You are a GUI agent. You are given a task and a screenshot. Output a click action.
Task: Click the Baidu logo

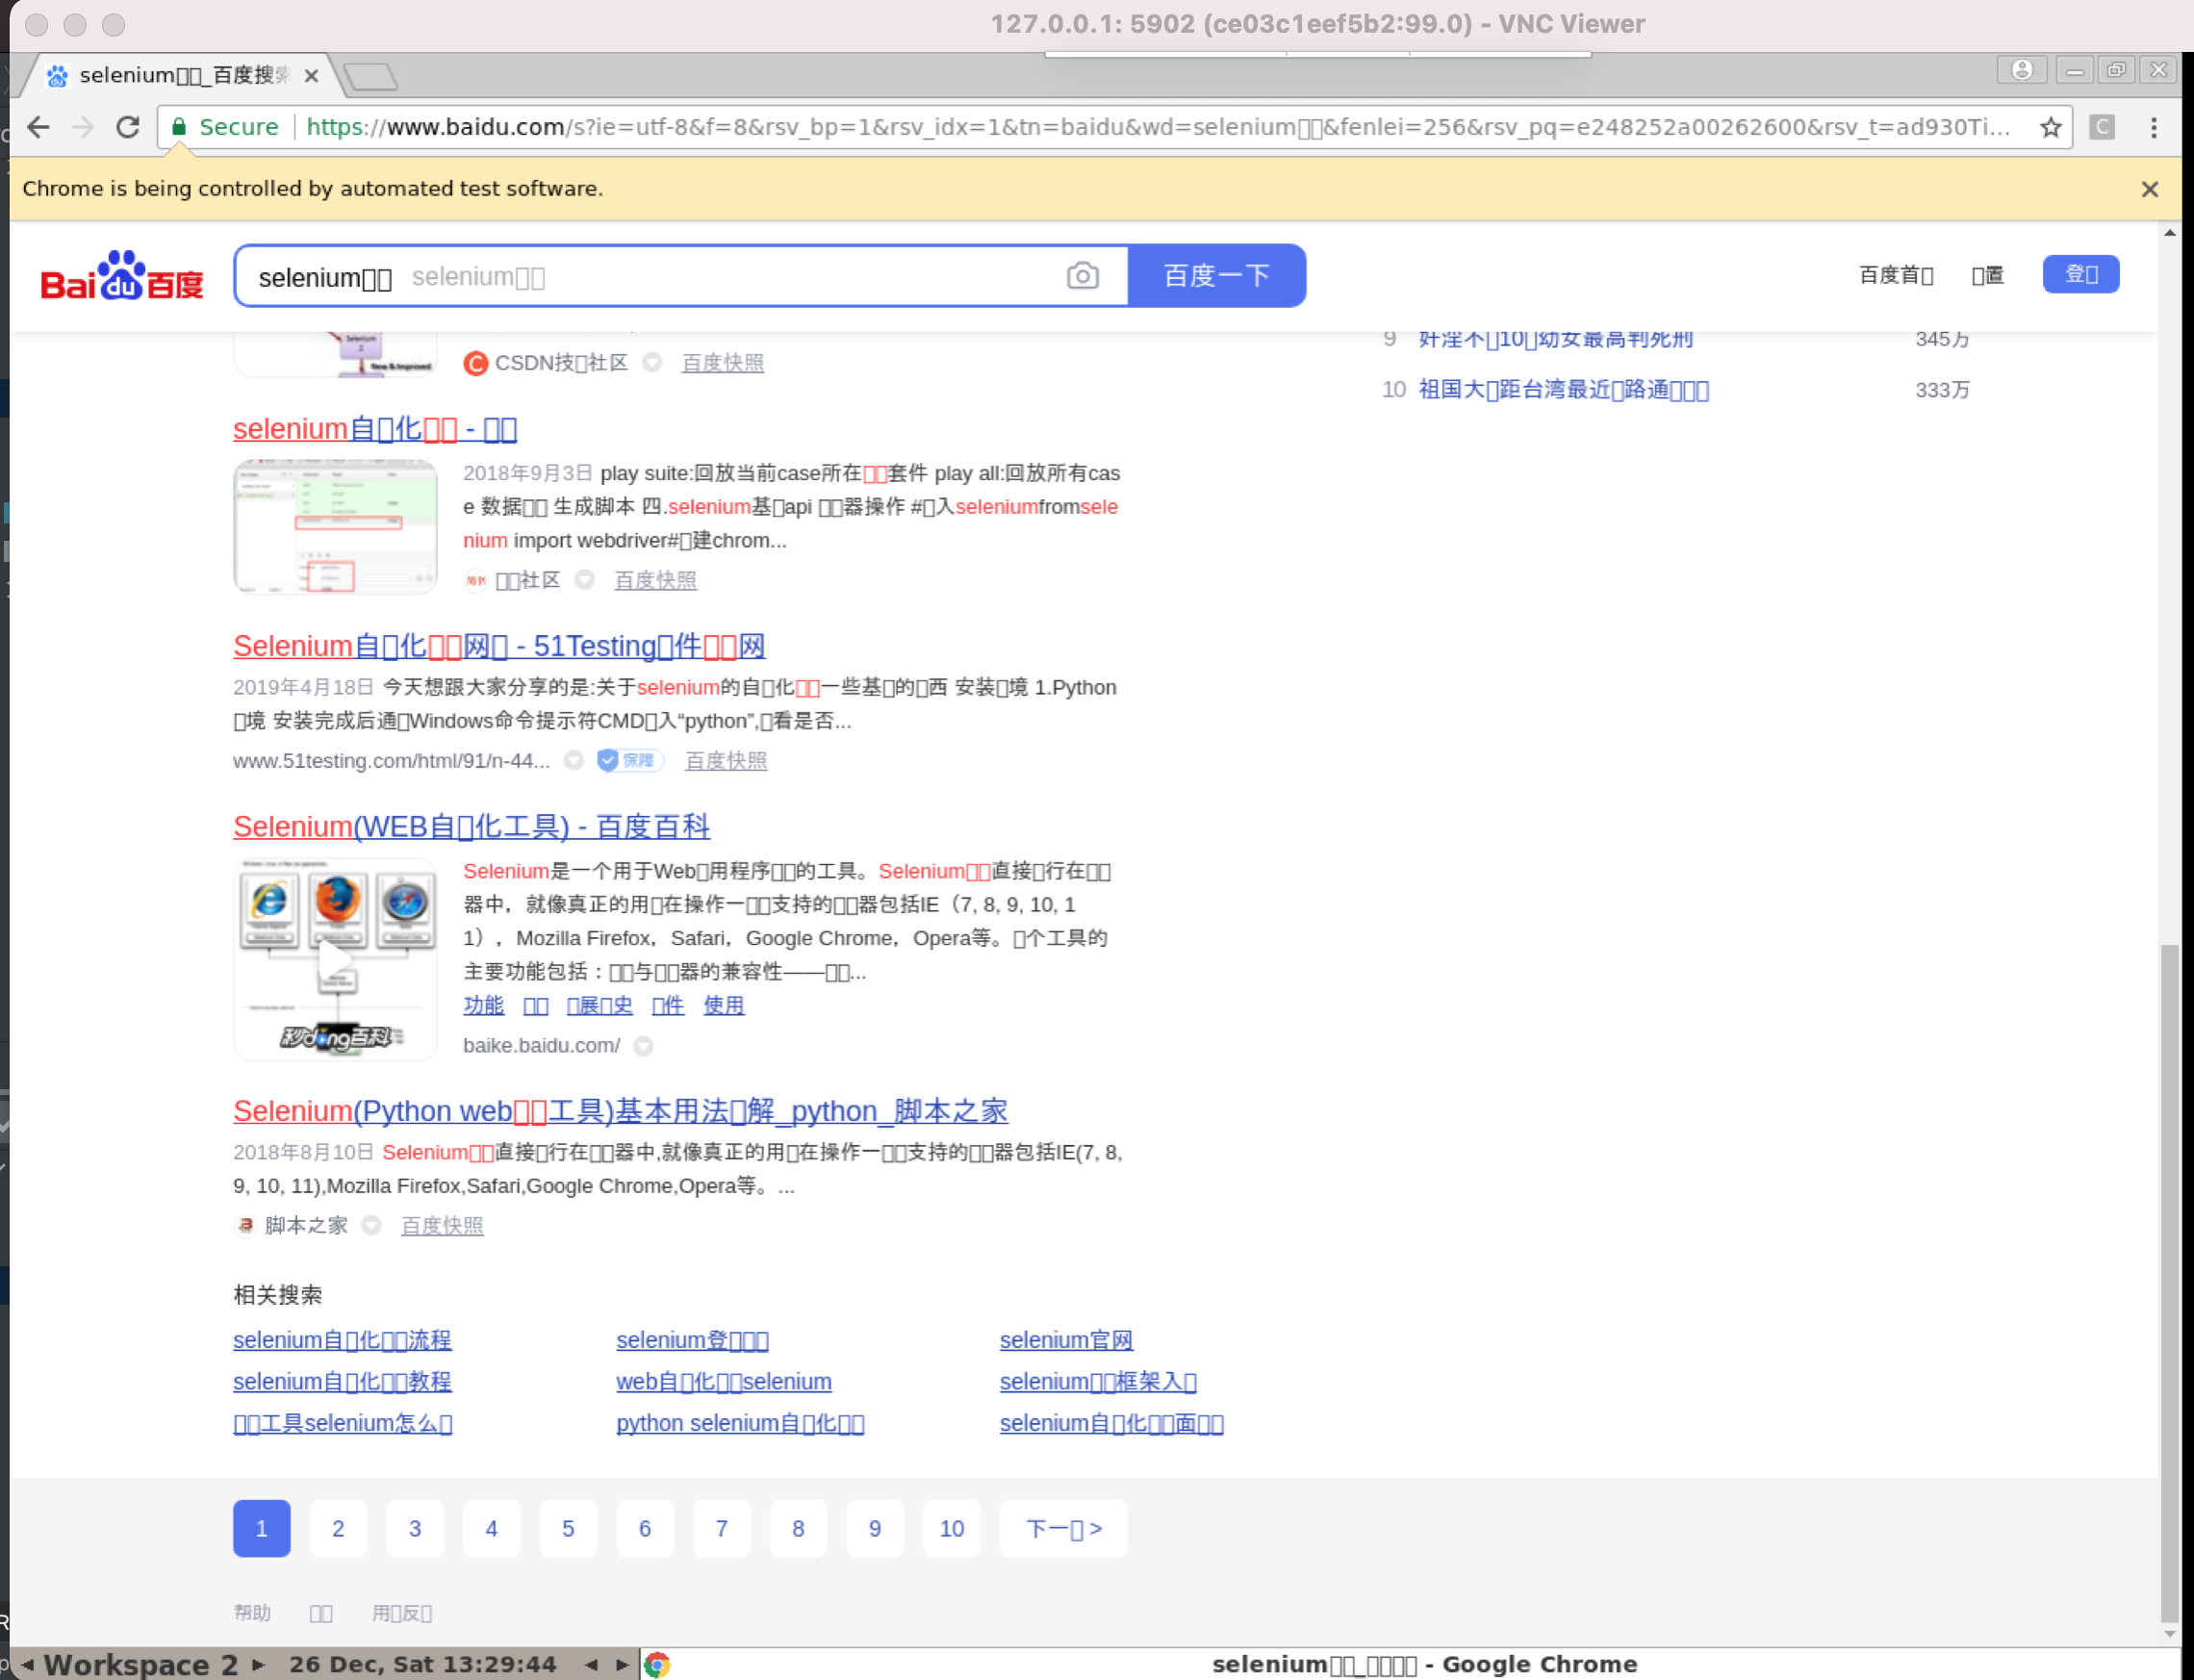click(x=121, y=275)
